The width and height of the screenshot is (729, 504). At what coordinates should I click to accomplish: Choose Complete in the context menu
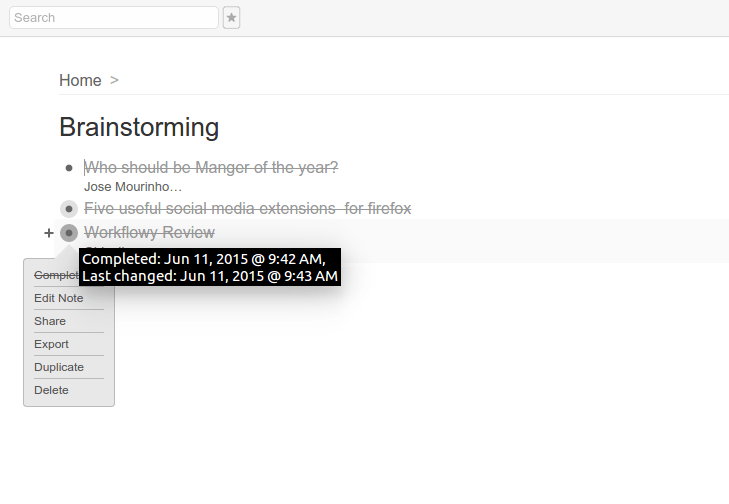[56, 275]
